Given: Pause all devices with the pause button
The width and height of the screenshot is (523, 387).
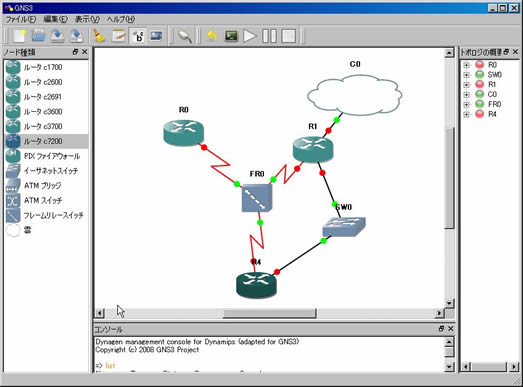Looking at the screenshot, I should click(269, 36).
